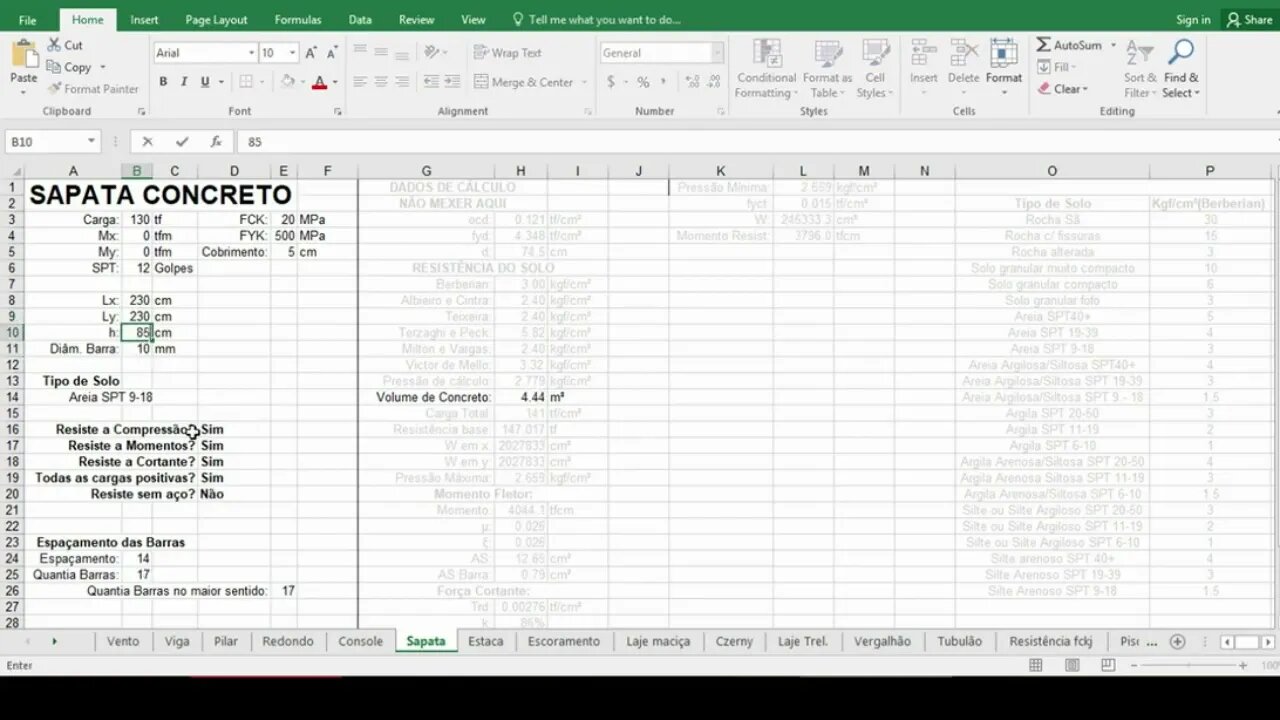1280x720 pixels.
Task: Open the File menu
Action: [27, 20]
